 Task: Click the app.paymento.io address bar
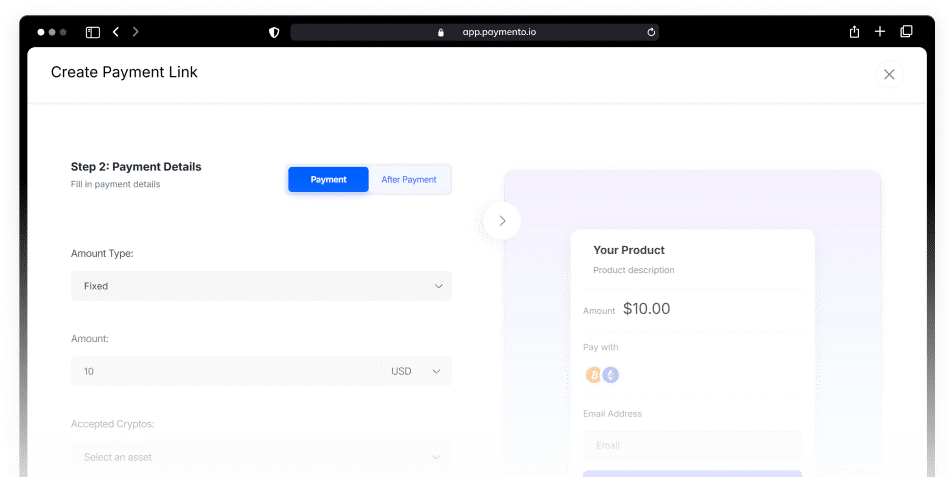pos(474,32)
